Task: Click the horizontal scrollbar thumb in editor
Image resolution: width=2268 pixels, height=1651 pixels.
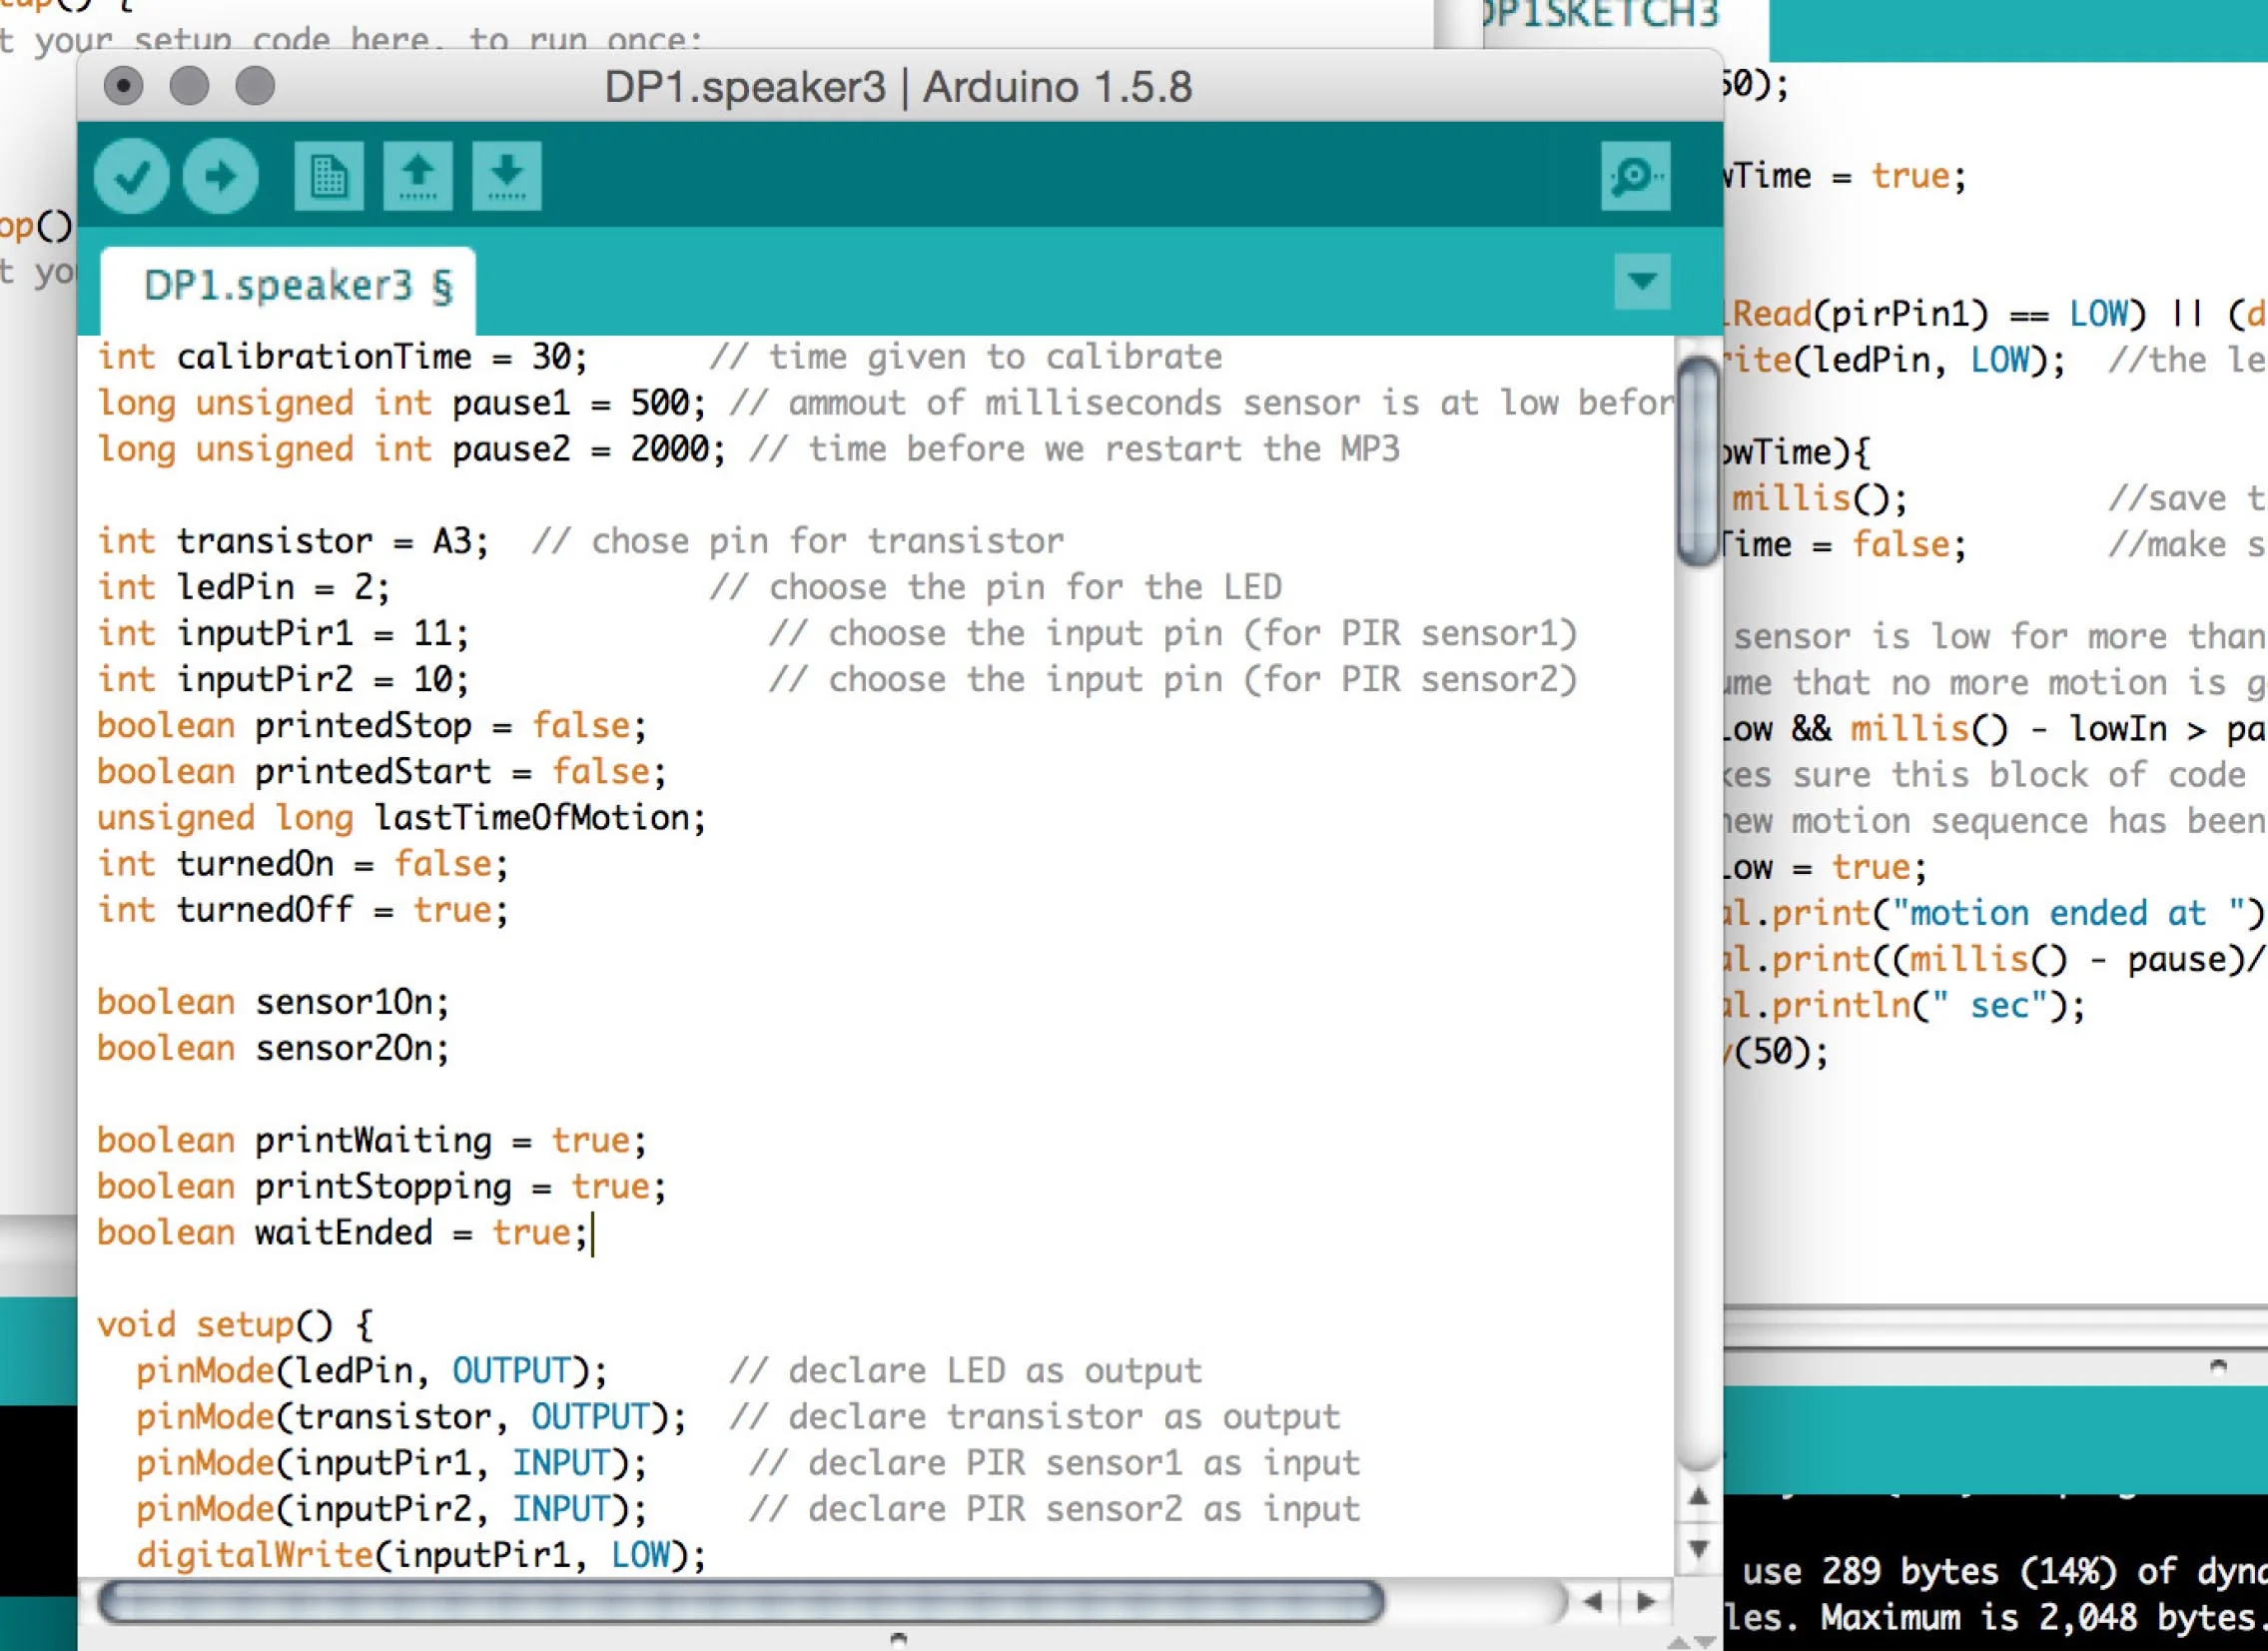Action: tap(741, 1602)
